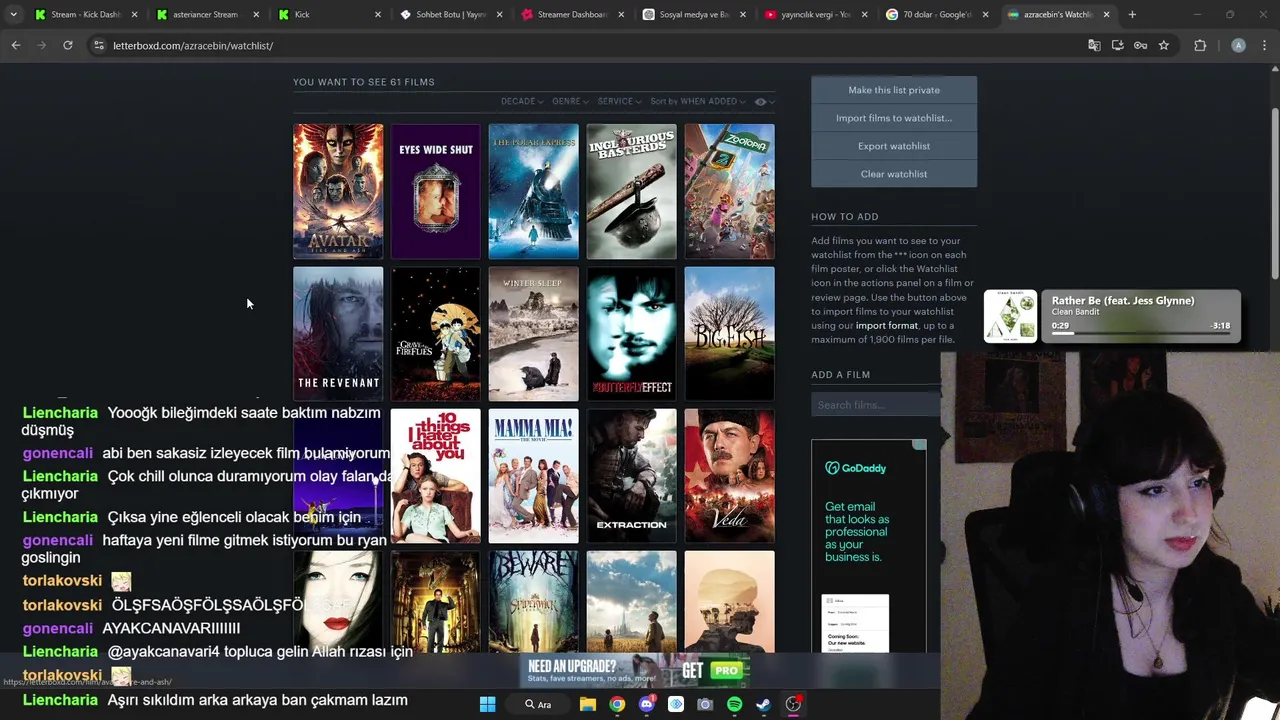
Task: Open File Explorer from the taskbar
Action: (x=588, y=704)
